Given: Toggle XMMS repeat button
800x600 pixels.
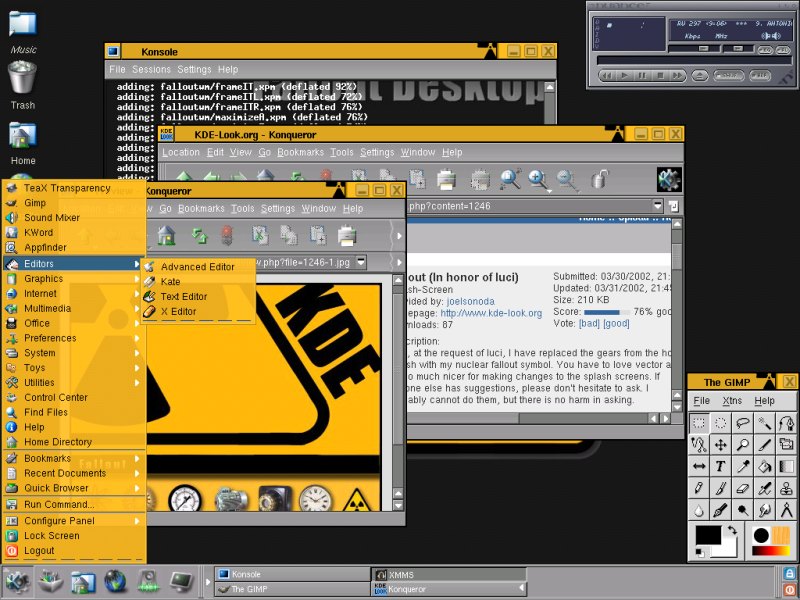Looking at the screenshot, I should (x=760, y=76).
